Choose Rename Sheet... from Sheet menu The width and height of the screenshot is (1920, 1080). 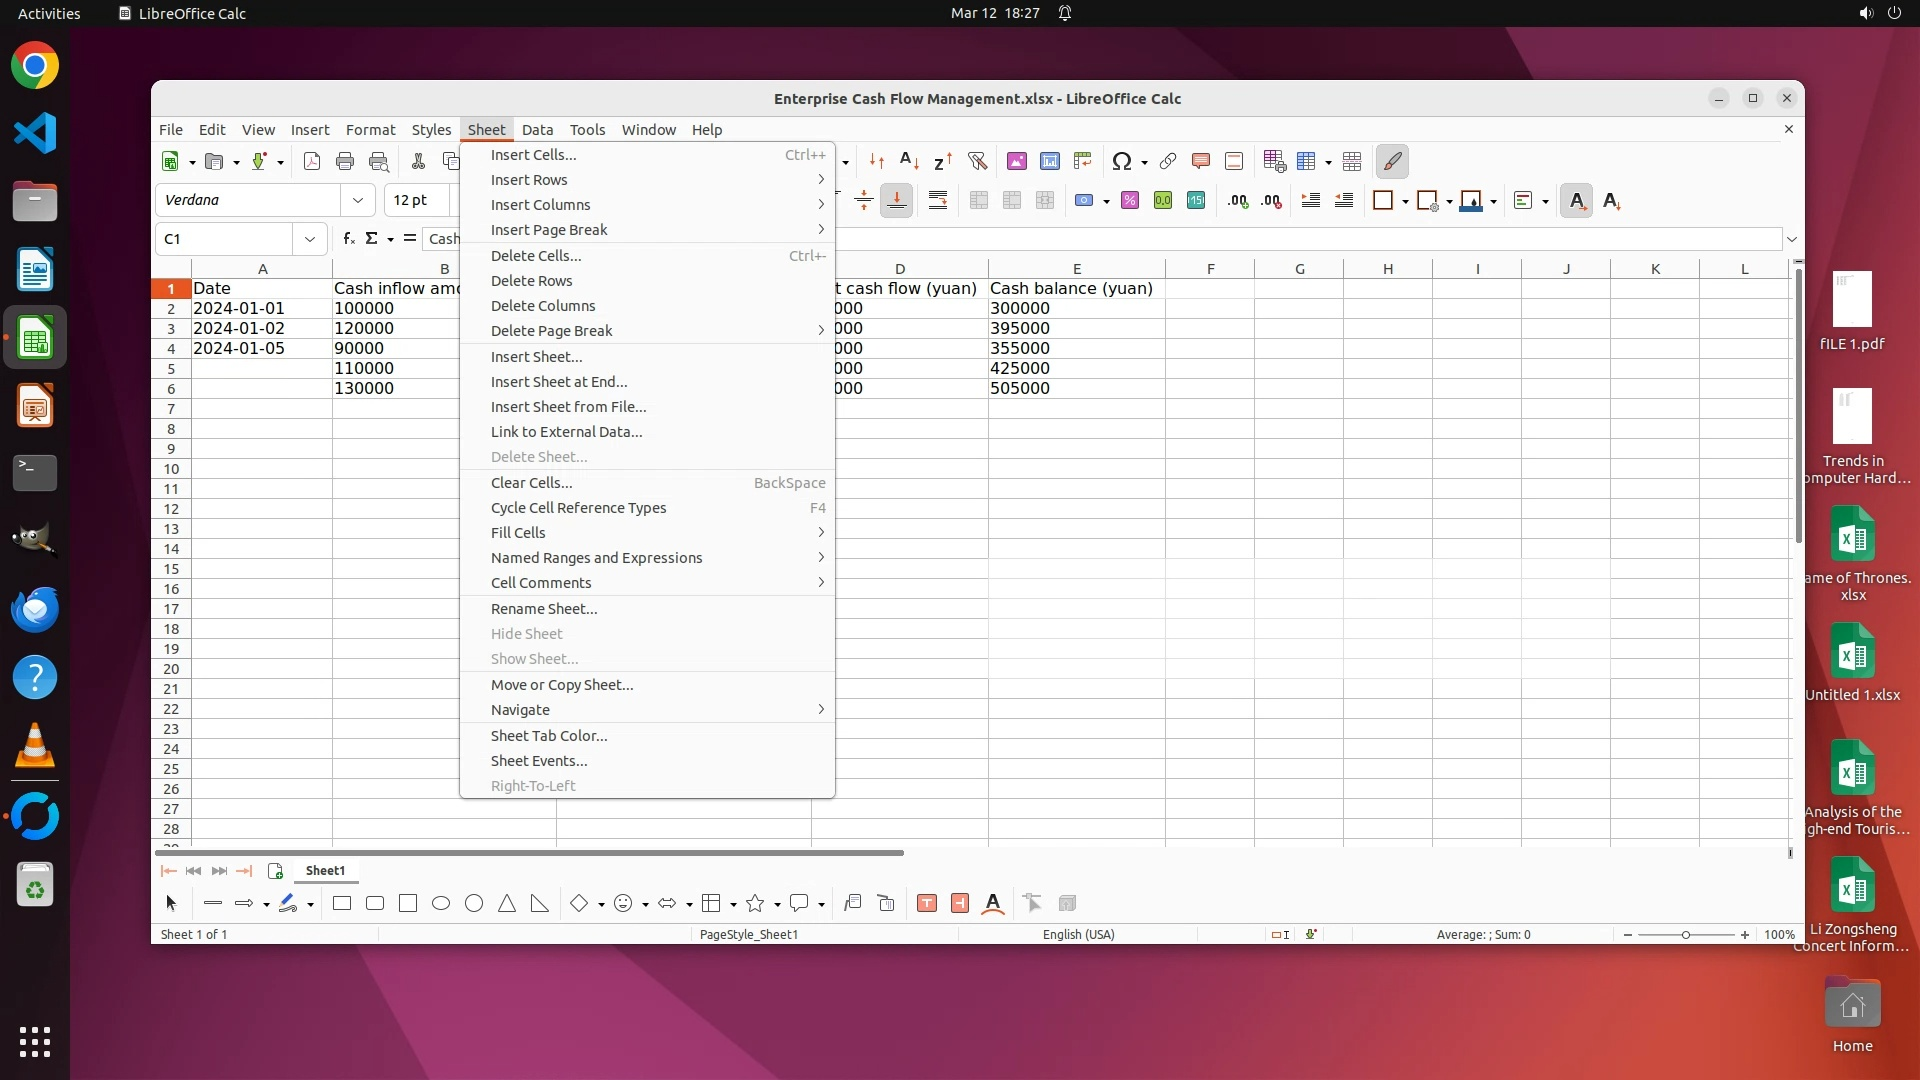pyautogui.click(x=544, y=609)
